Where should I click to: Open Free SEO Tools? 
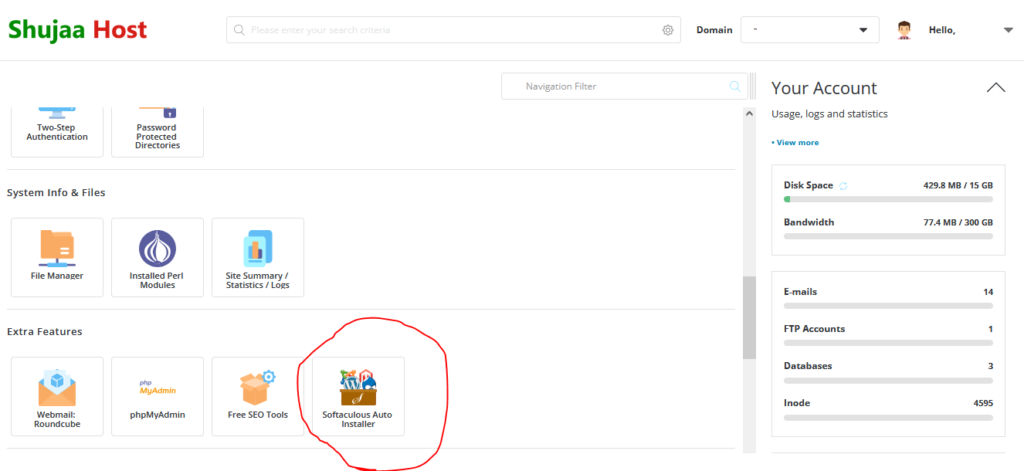click(x=258, y=396)
